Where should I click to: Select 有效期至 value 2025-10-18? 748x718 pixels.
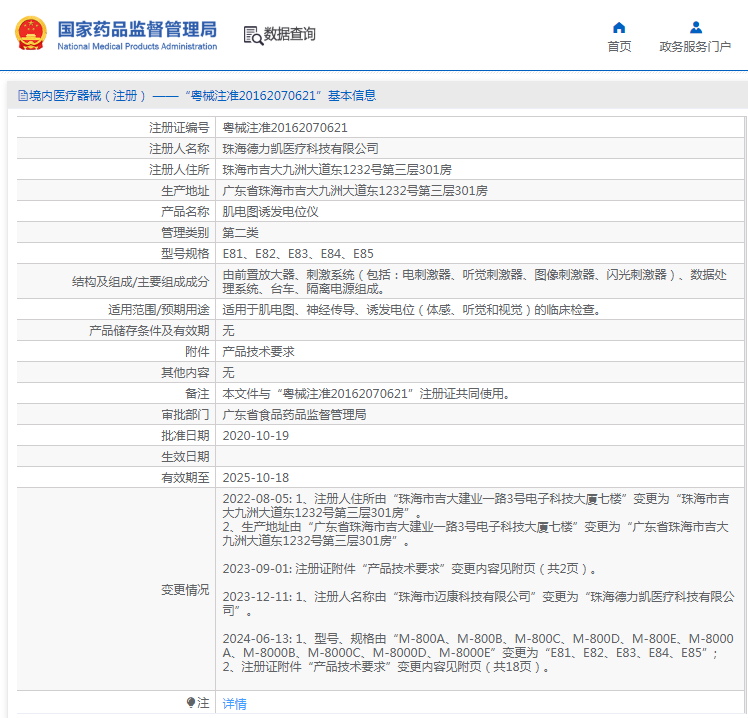click(x=255, y=478)
